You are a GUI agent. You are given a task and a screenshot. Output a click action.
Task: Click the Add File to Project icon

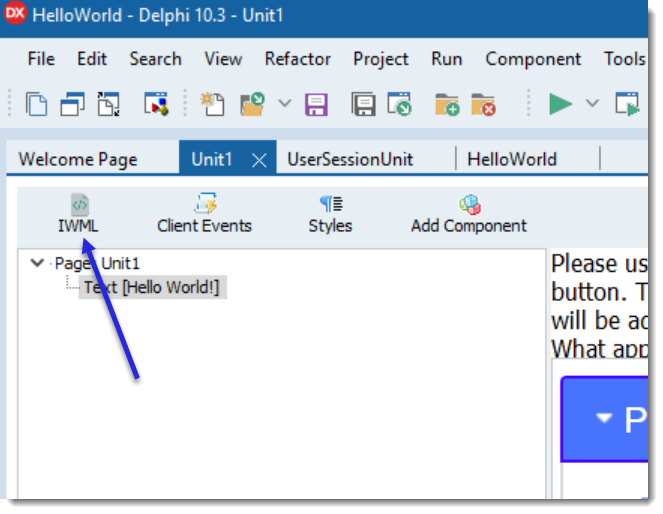click(446, 103)
